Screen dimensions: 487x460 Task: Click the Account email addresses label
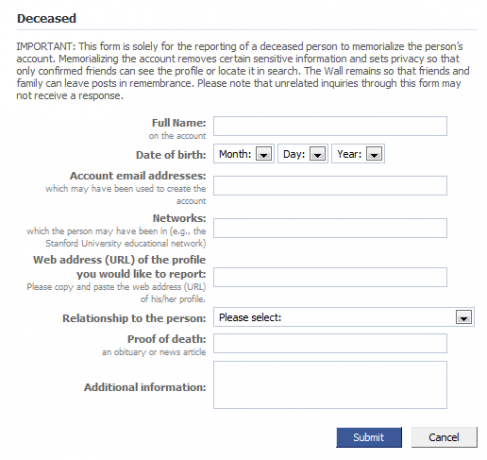click(x=138, y=176)
